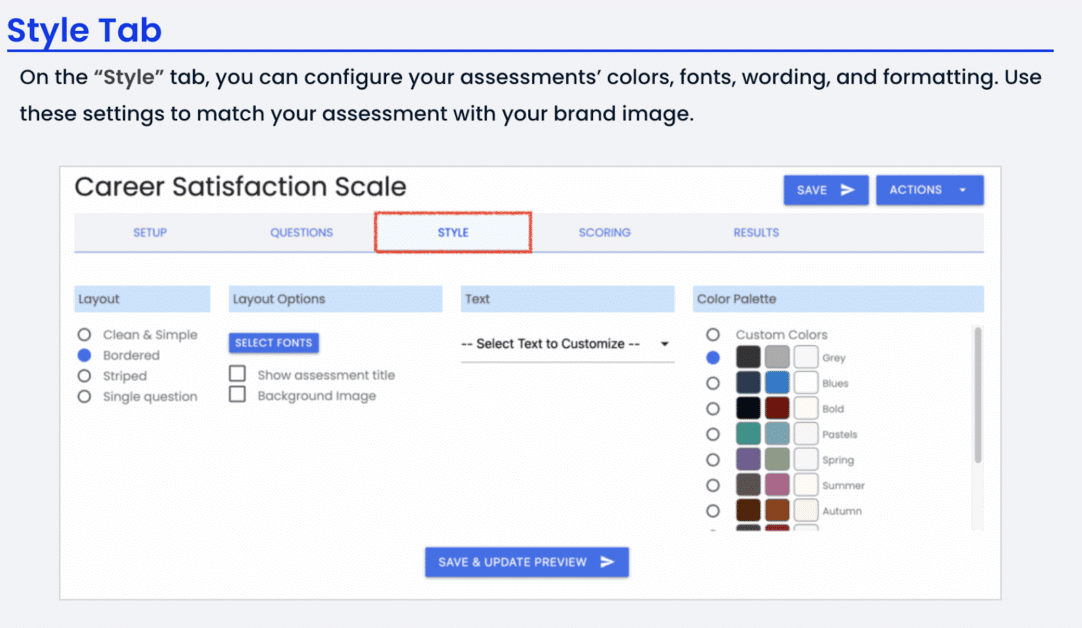Select the Clean & Simple layout
This screenshot has width=1082, height=628.
[85, 335]
